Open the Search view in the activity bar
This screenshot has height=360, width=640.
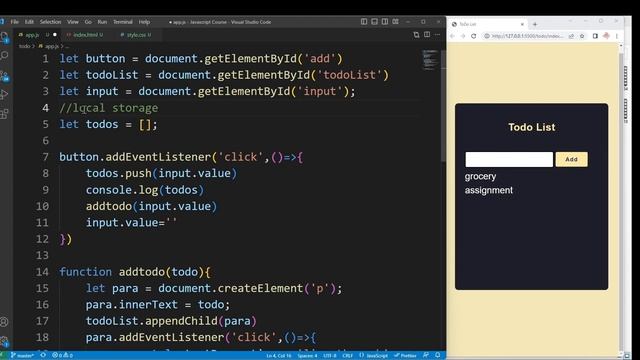(4, 56)
